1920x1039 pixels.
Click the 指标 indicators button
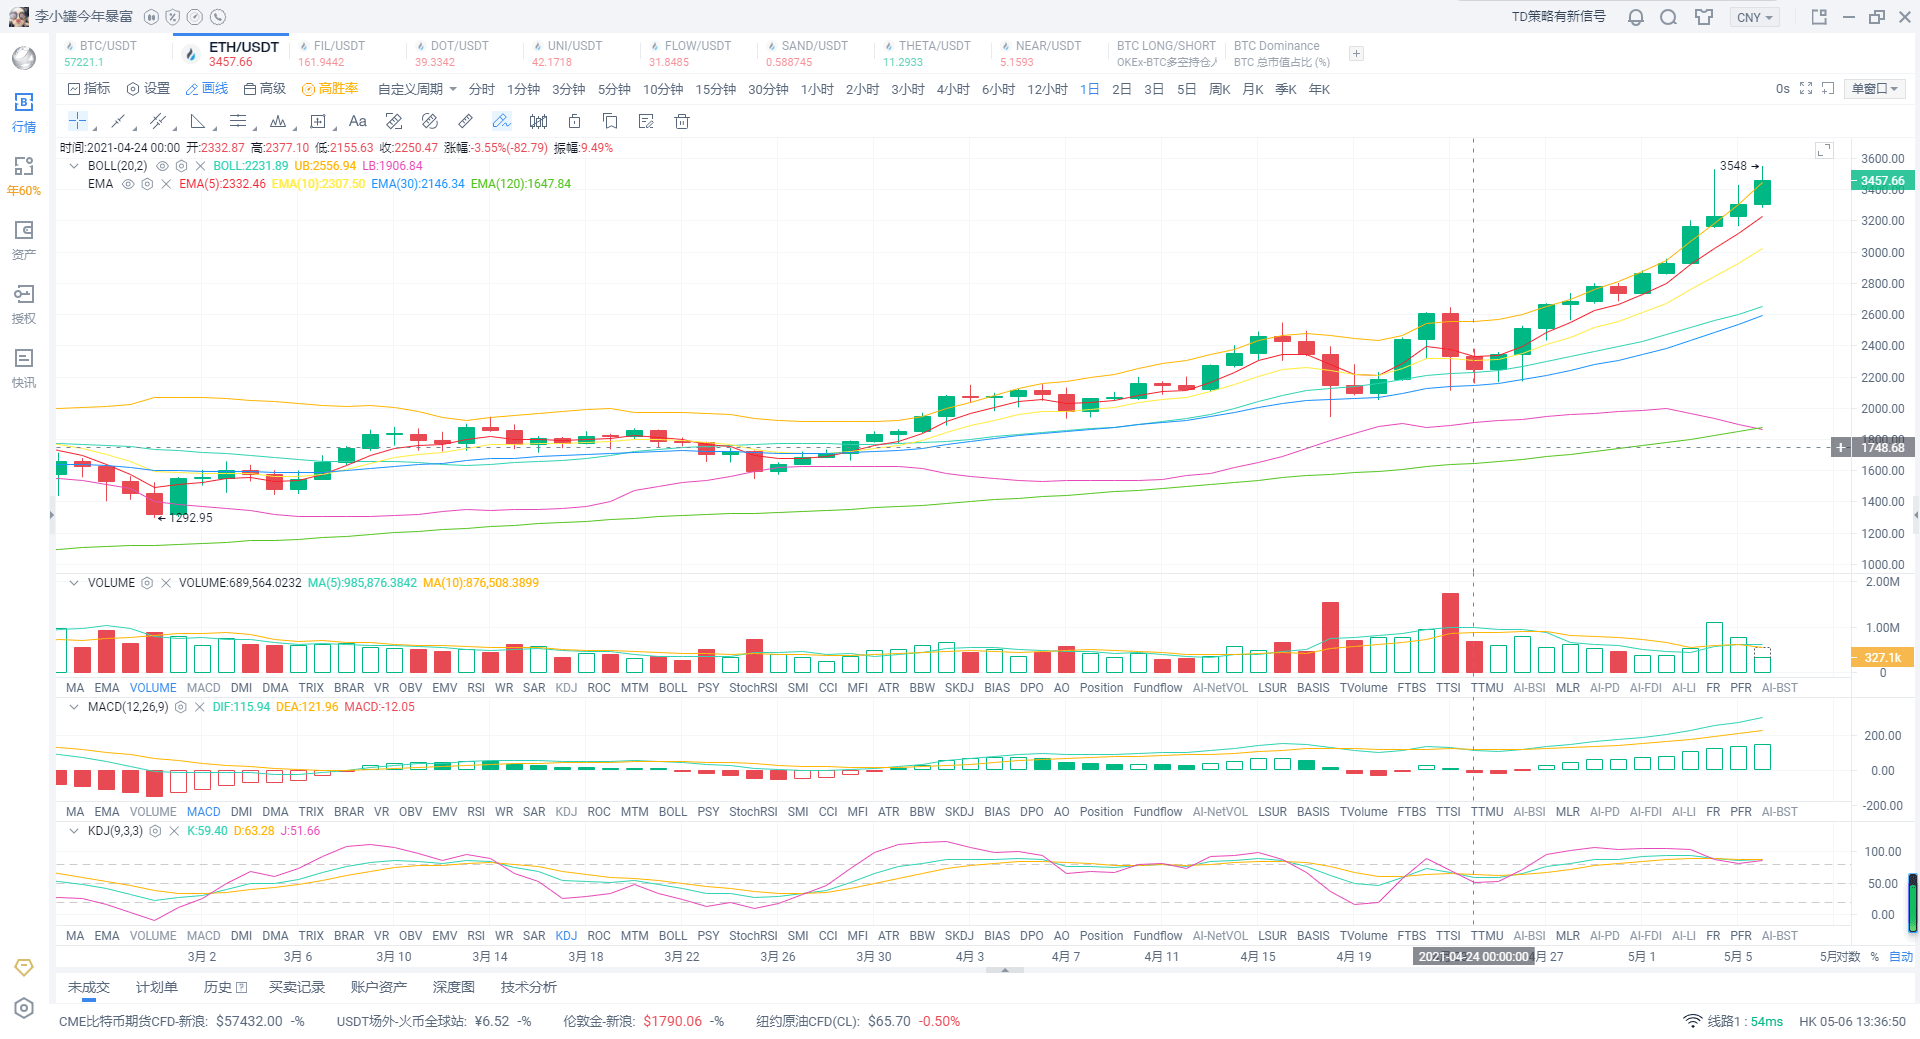click(89, 89)
